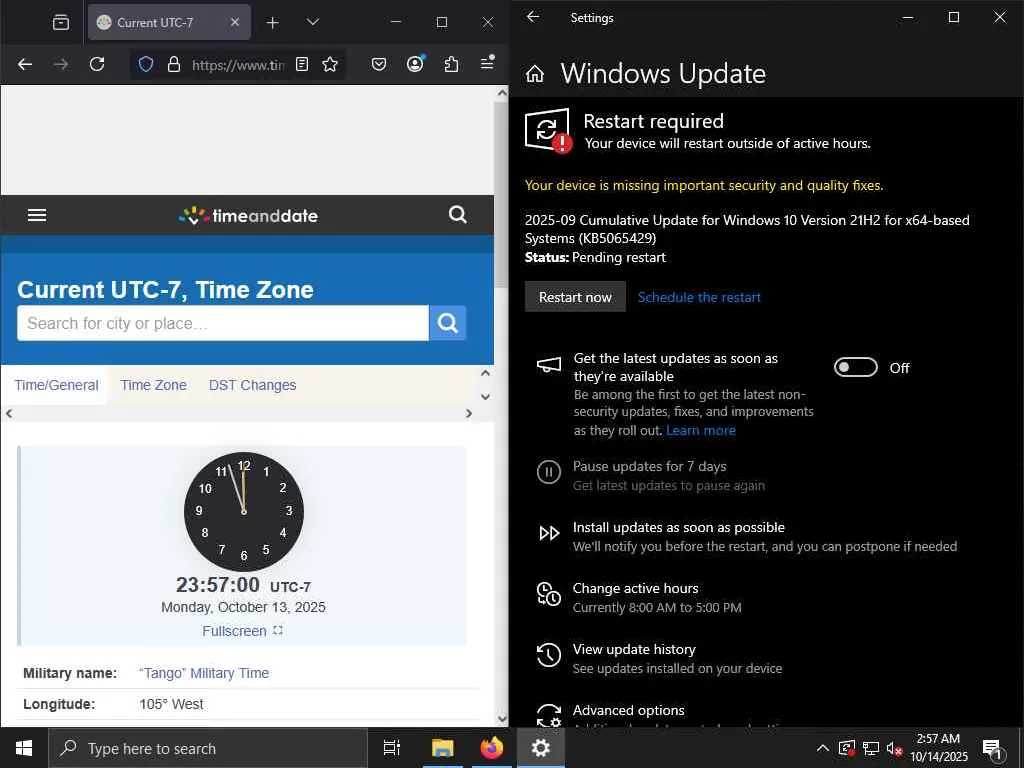
Task: Reload the timeanddate page
Action: (97, 64)
